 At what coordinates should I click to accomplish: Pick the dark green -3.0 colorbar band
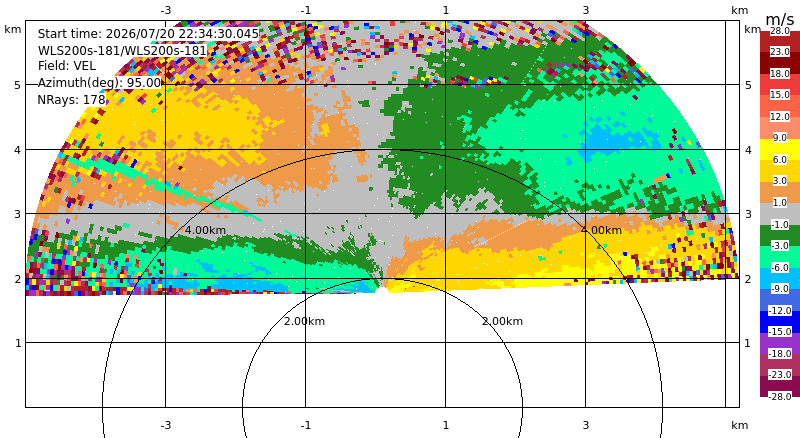pyautogui.click(x=780, y=236)
